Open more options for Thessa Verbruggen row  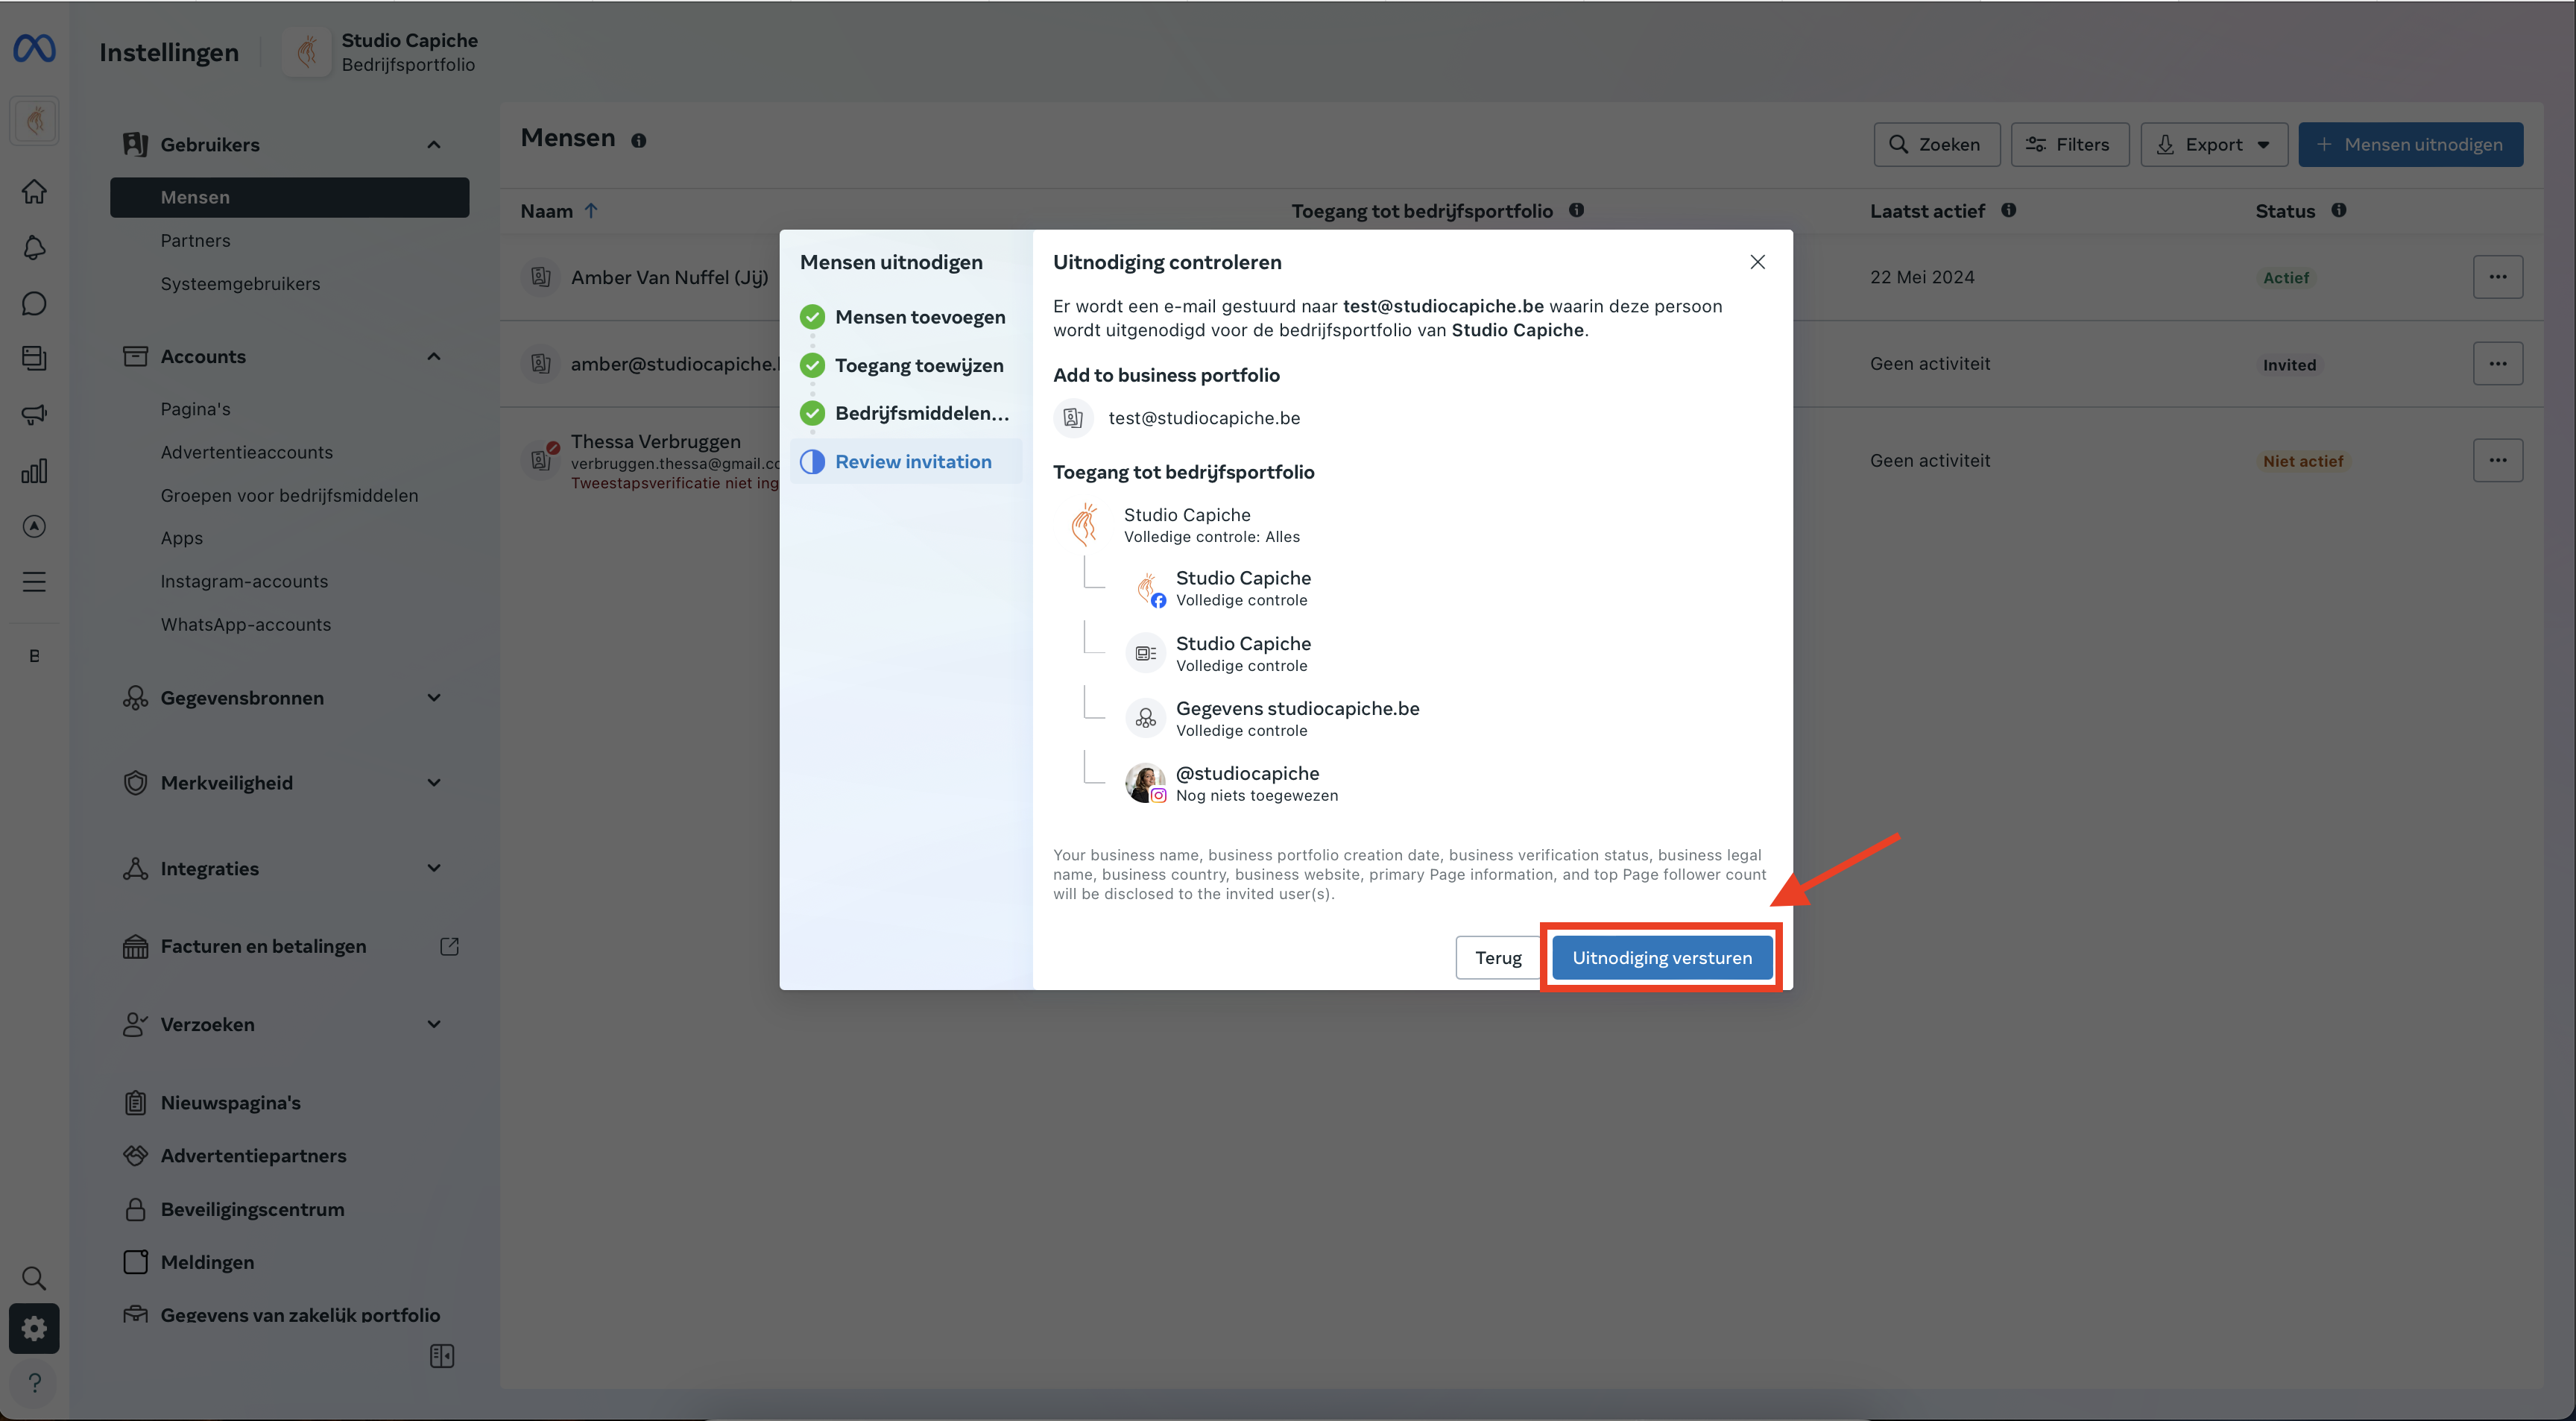coord(2498,460)
